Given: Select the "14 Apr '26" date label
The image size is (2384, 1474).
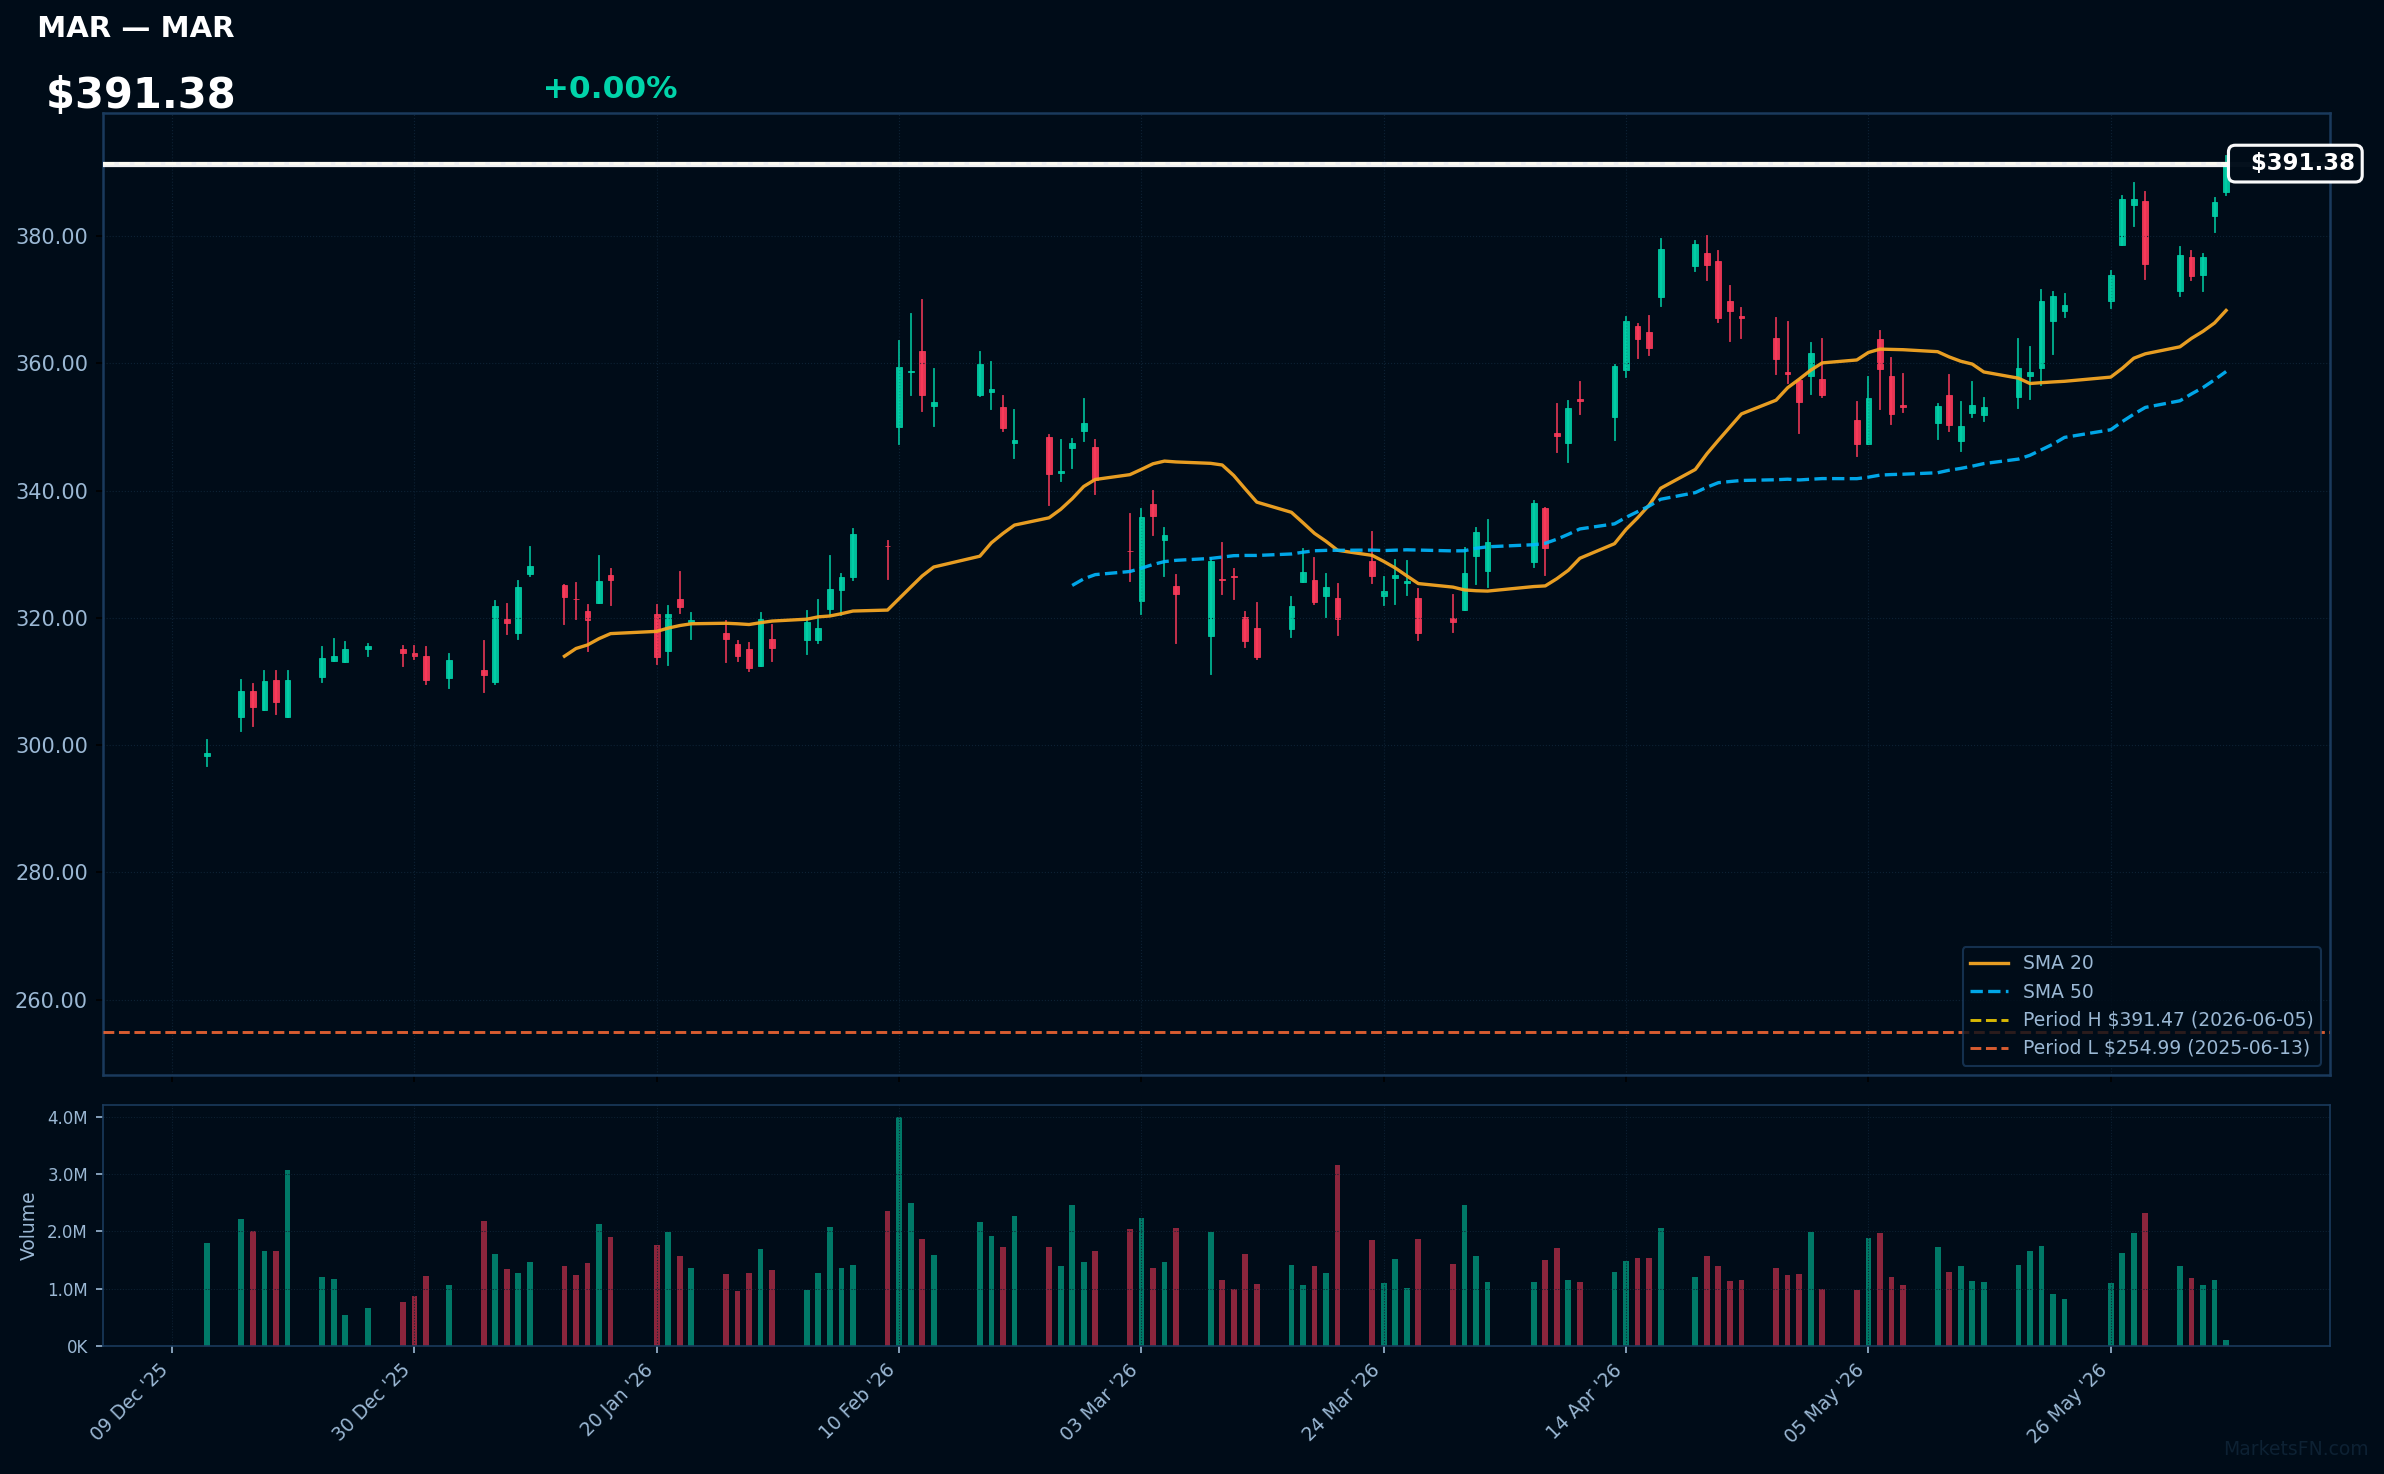Looking at the screenshot, I should [x=1584, y=1401].
